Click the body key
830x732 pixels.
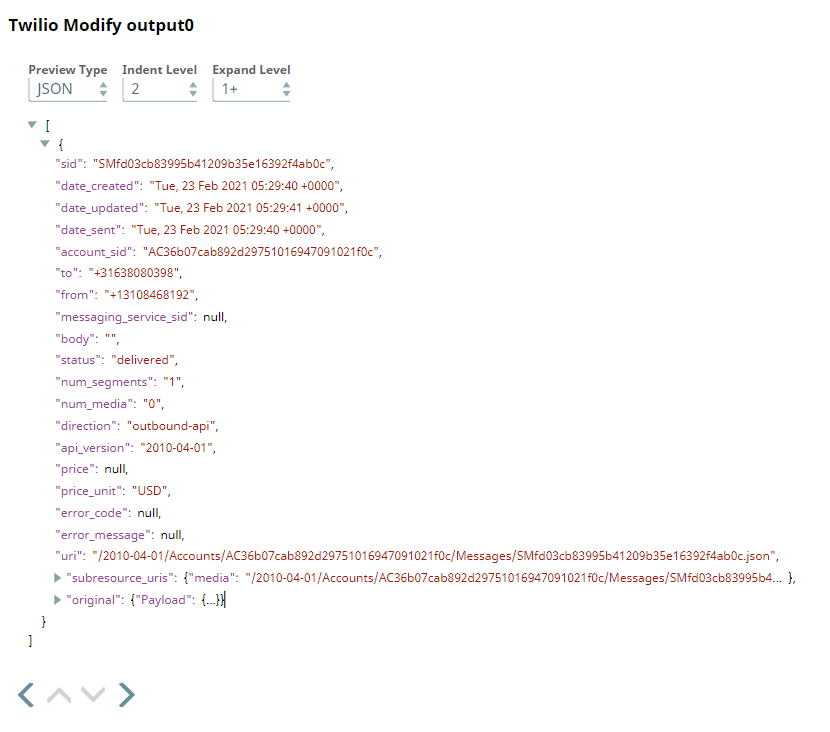pos(76,339)
